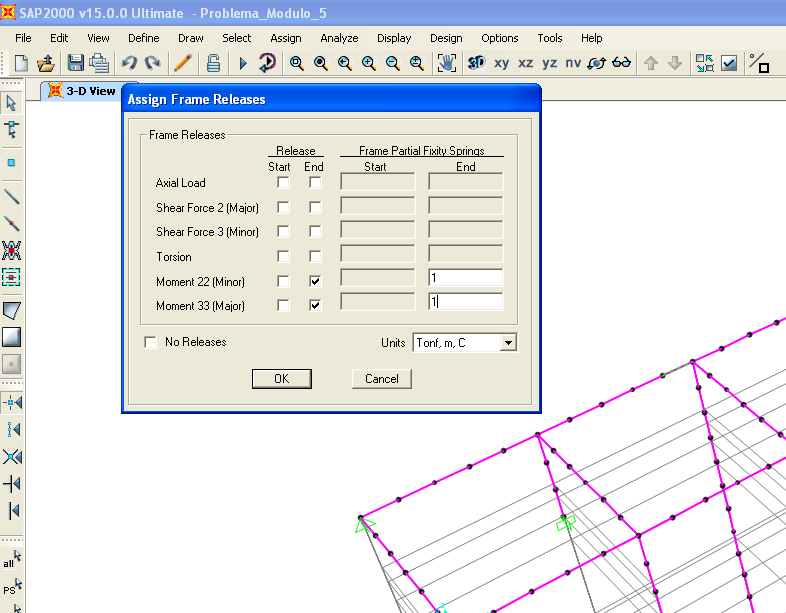
Task: Click Moment 22 End fixity spring field
Action: [465, 278]
